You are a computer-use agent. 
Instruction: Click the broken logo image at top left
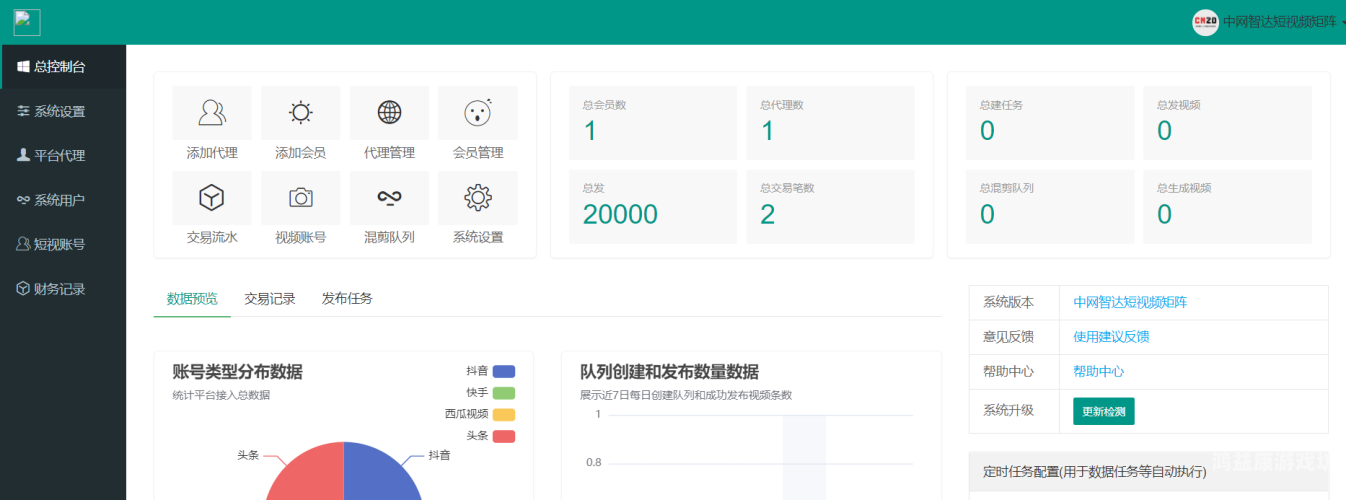pos(27,22)
